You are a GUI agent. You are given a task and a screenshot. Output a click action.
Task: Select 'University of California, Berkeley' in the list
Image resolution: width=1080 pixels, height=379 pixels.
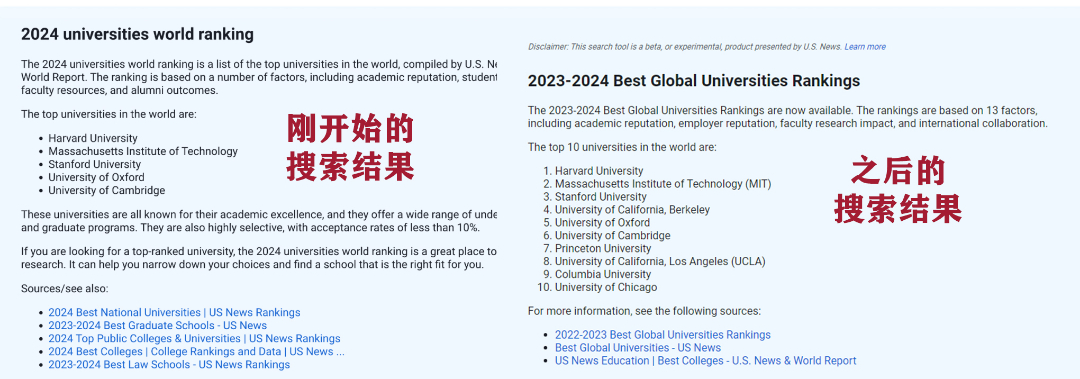632,209
